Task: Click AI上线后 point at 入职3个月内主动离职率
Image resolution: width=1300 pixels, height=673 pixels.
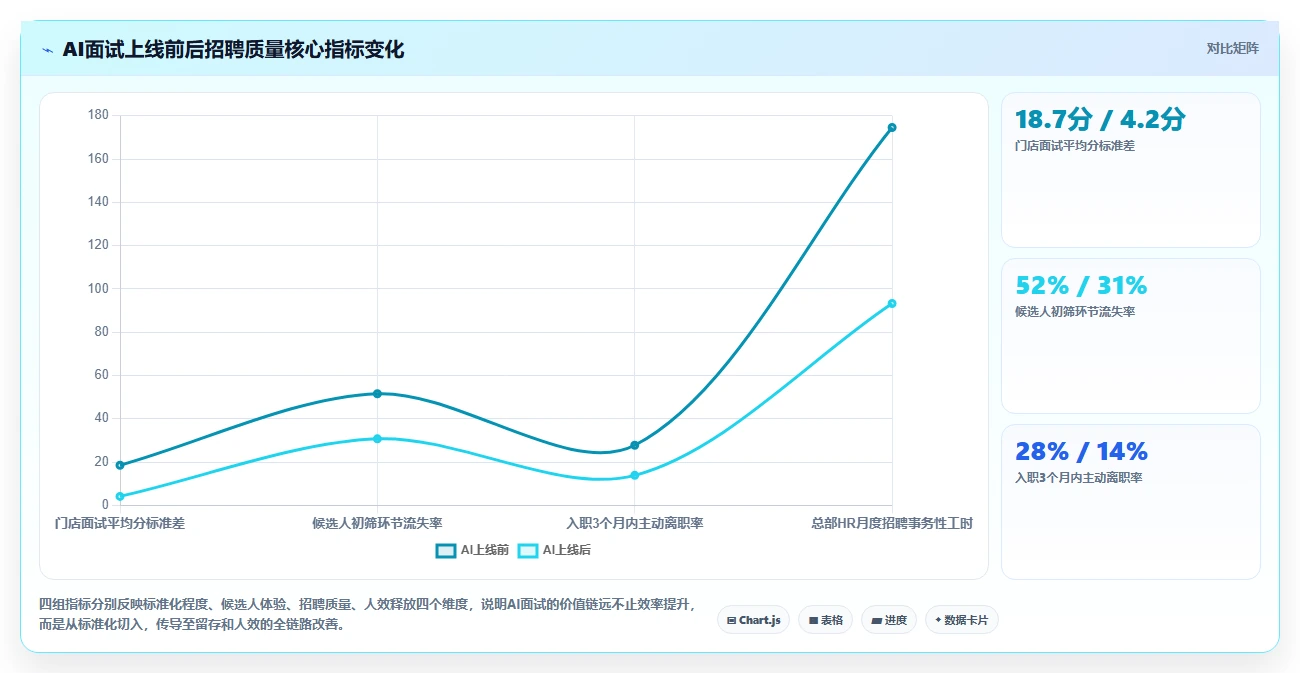Action: (x=635, y=475)
